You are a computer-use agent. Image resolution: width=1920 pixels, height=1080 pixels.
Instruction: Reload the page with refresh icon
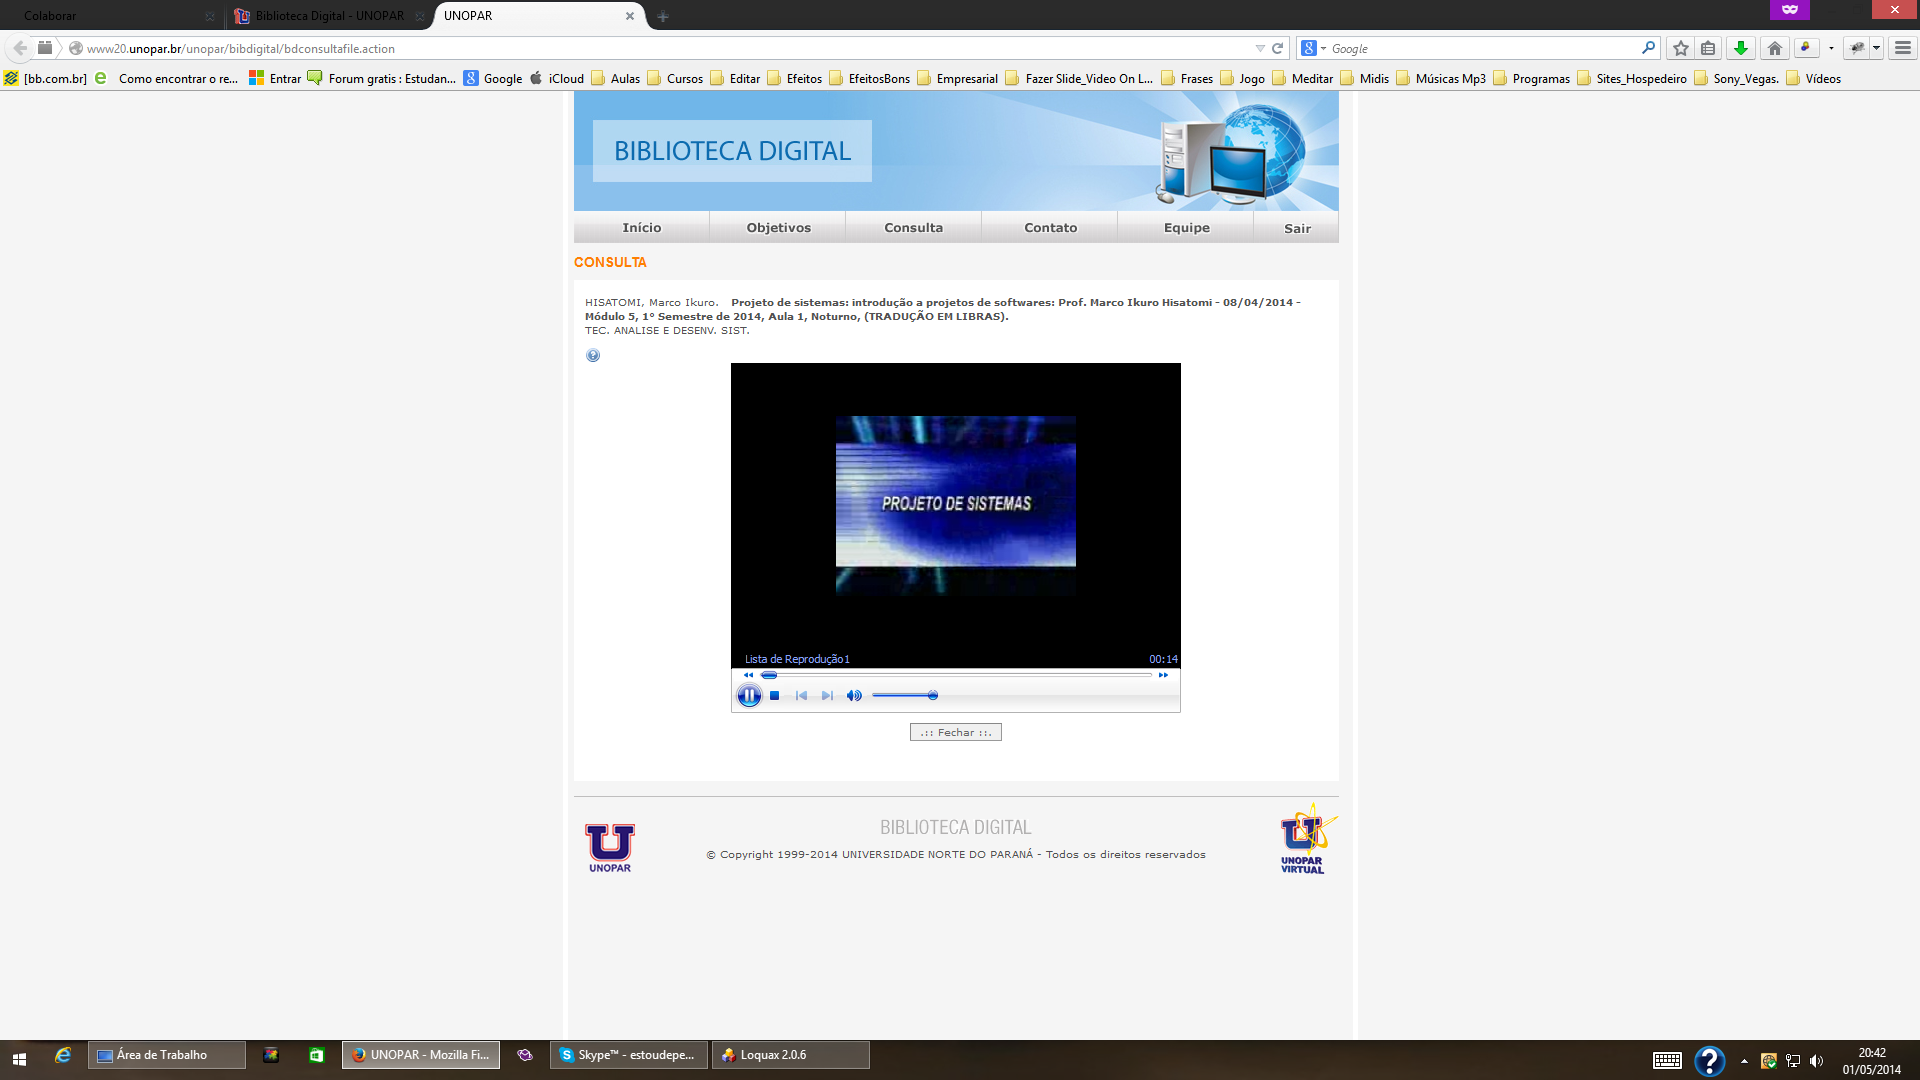[1277, 48]
